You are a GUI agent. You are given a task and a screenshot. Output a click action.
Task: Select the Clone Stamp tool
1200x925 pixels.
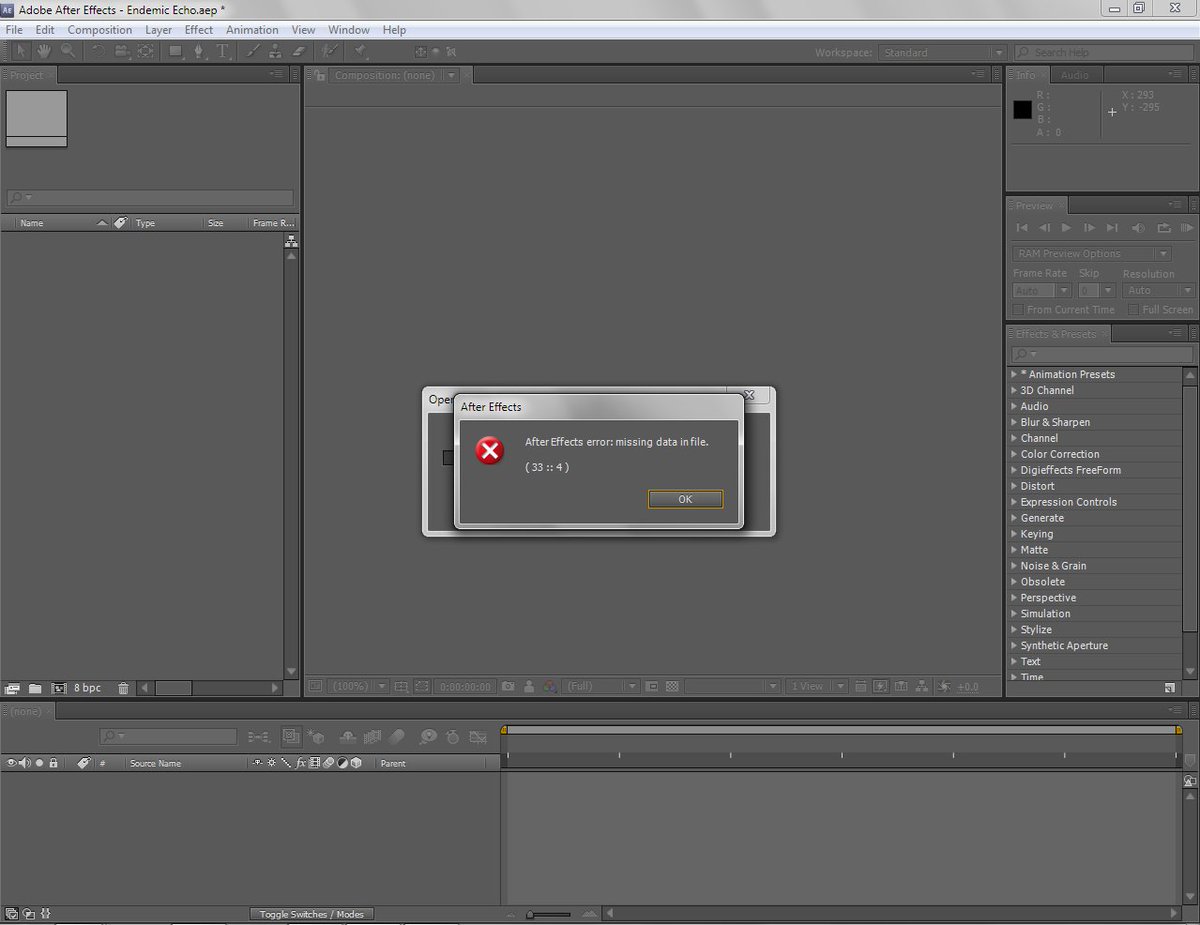pos(276,51)
